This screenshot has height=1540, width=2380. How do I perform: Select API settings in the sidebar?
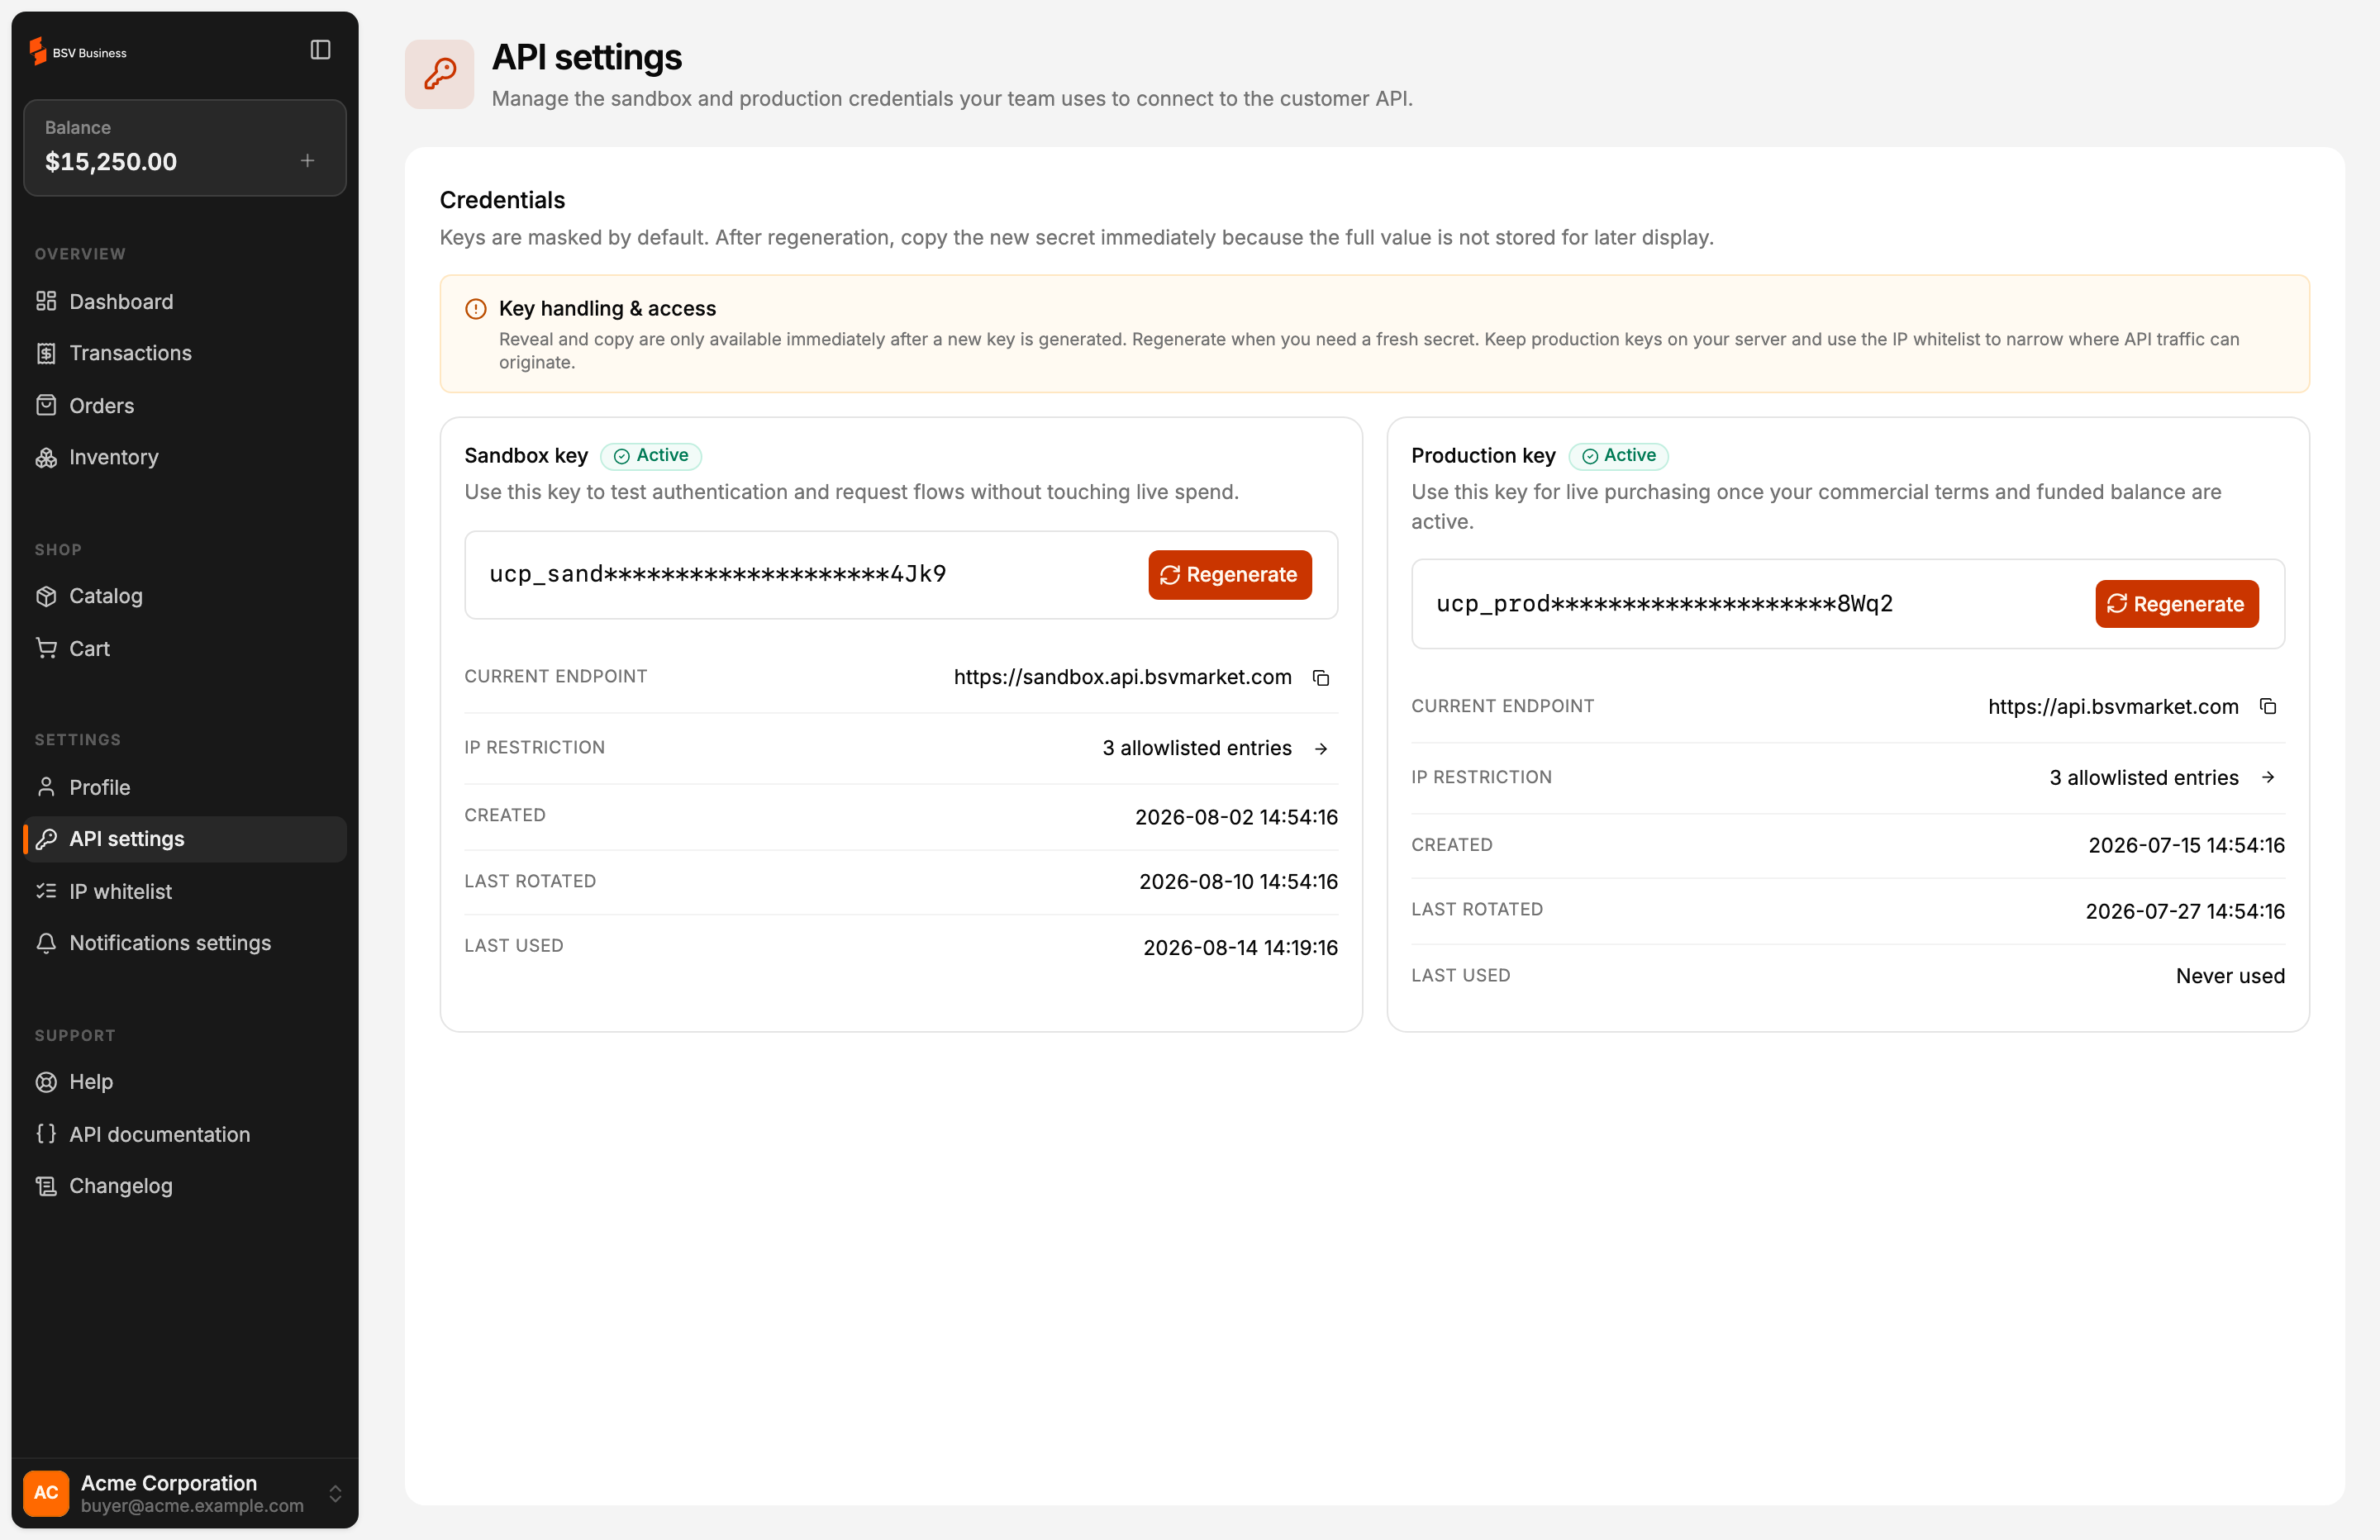184,839
